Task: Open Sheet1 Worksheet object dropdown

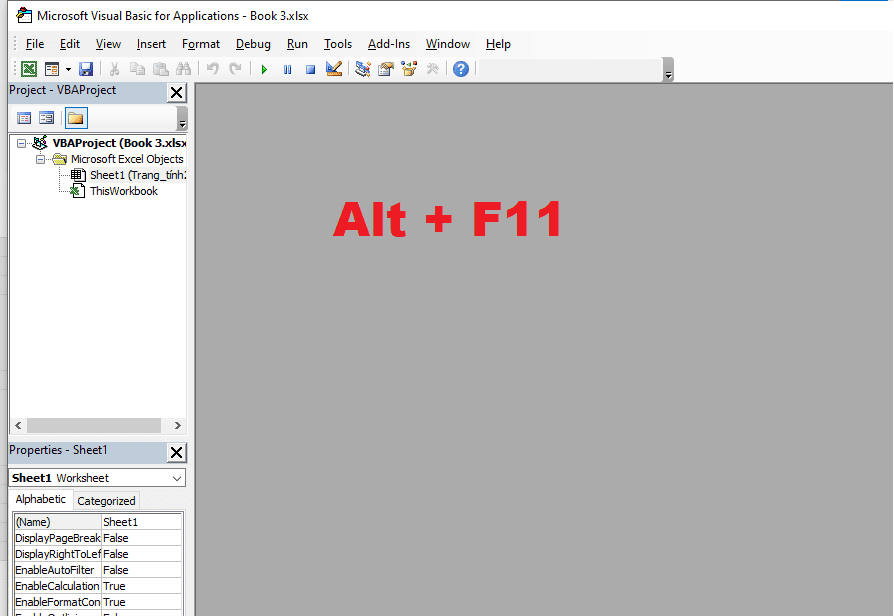Action: [177, 478]
